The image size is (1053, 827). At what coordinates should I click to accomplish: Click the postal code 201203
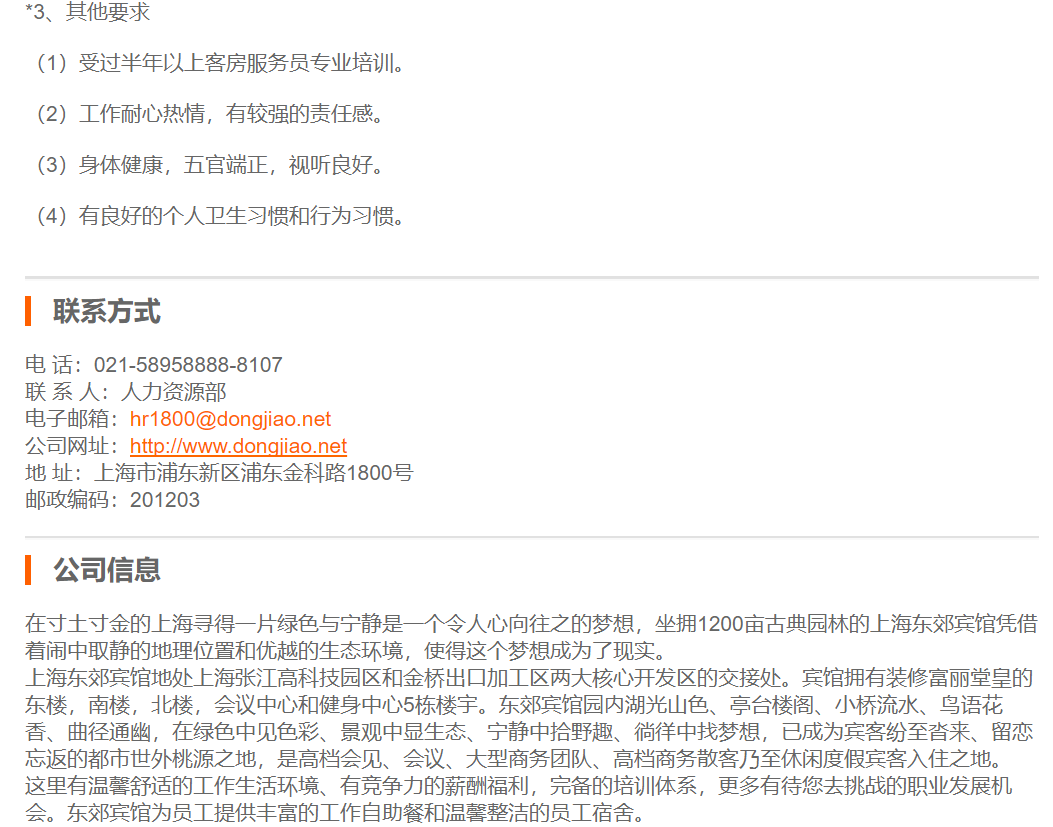pos(165,500)
